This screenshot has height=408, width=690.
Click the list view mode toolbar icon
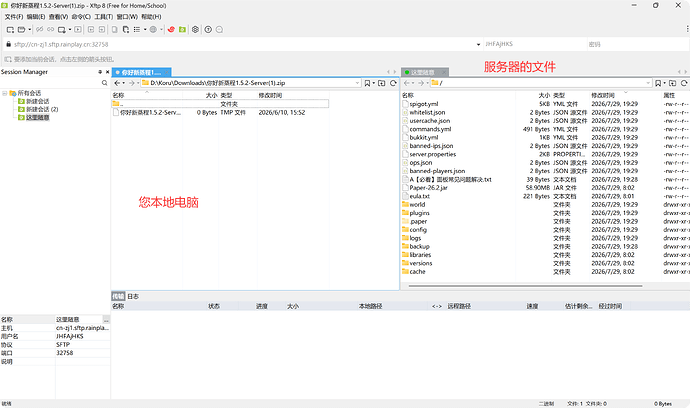pos(137,29)
